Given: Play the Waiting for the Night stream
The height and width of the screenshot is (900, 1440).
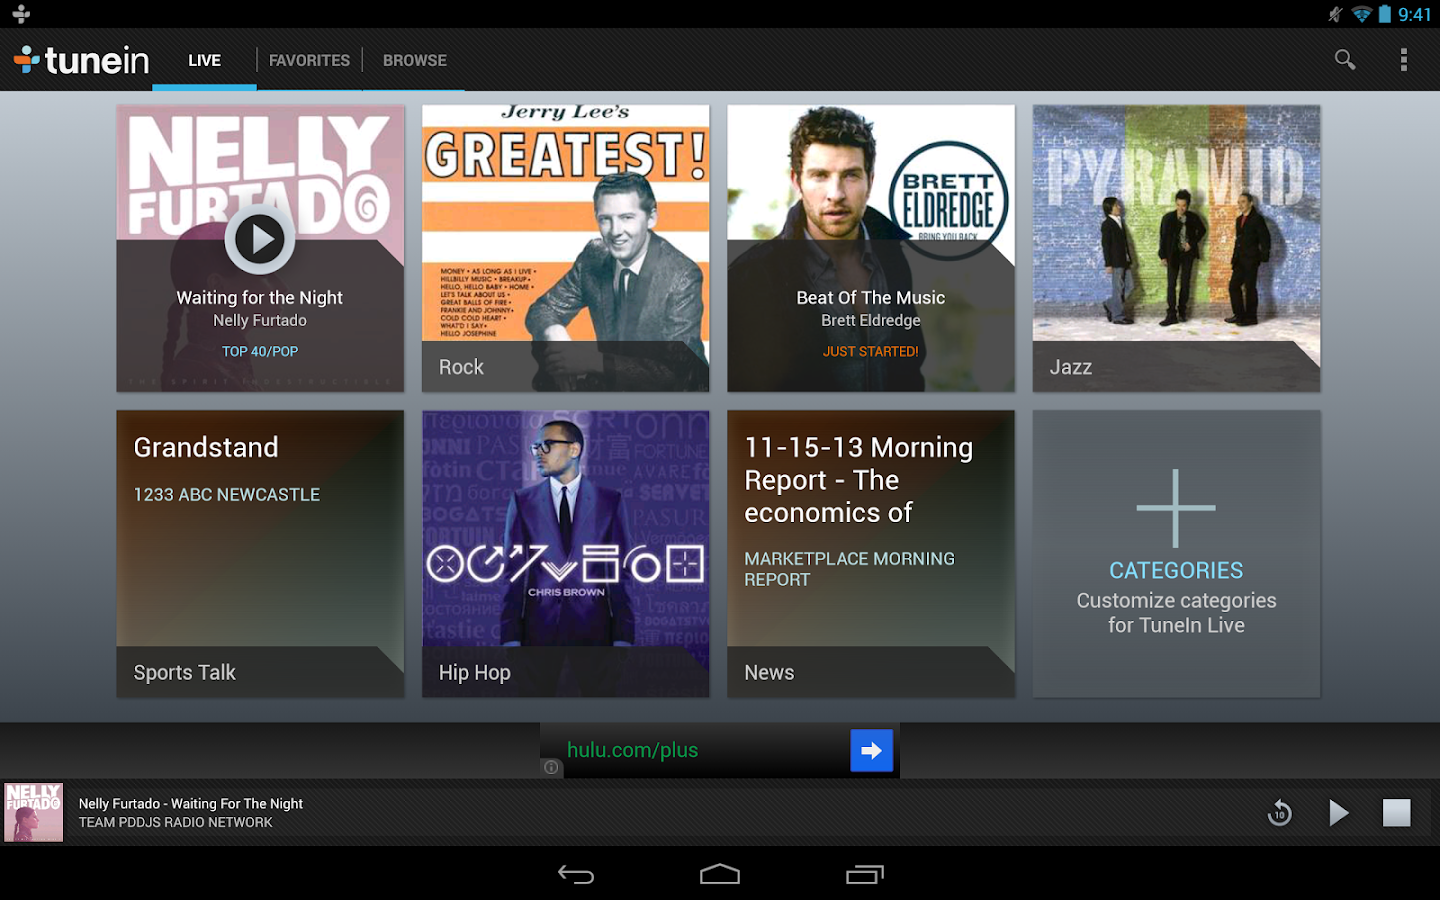Looking at the screenshot, I should tap(259, 239).
